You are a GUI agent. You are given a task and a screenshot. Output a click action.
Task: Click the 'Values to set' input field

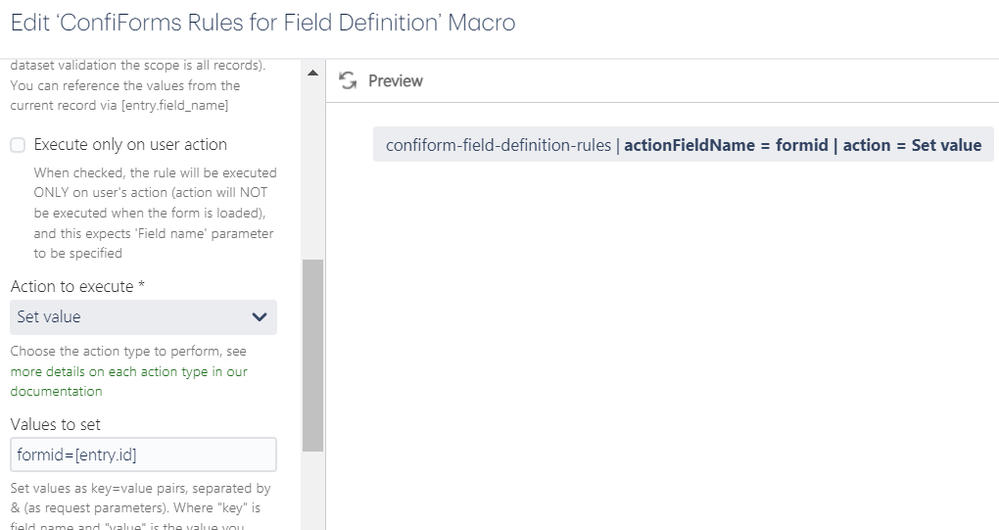(143, 455)
